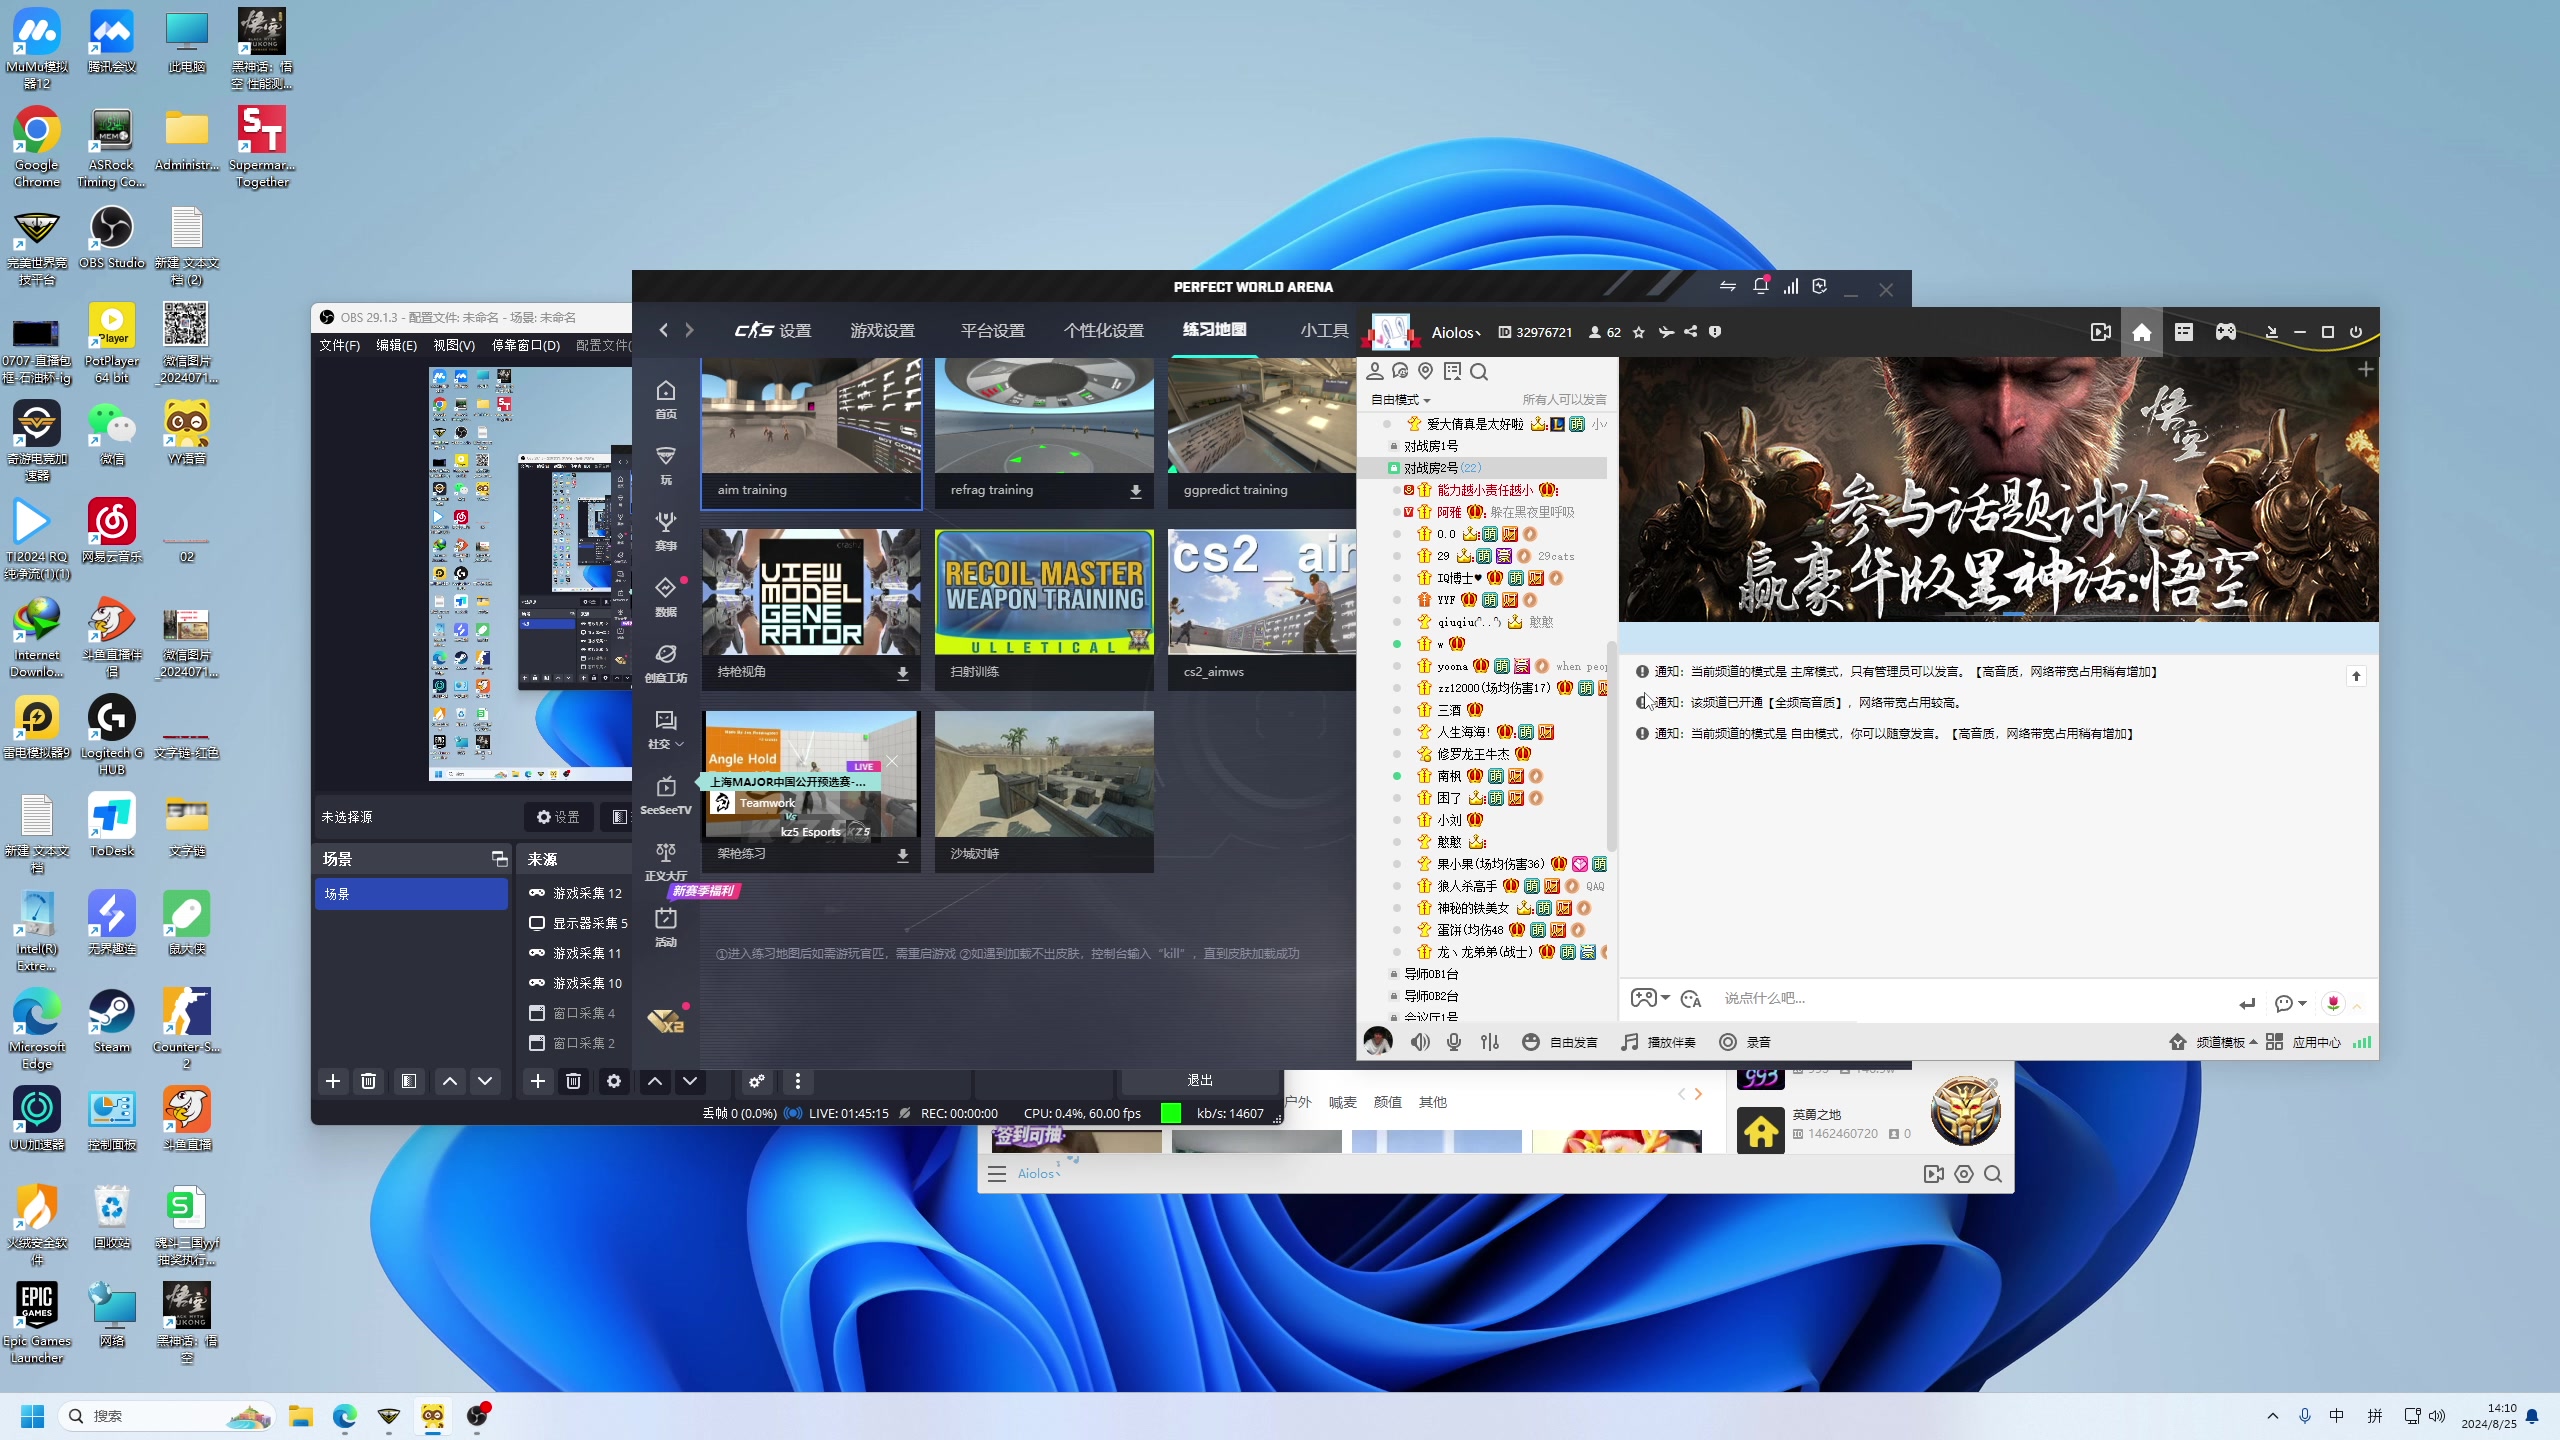Toggle 播放伴奏 accompaniment playback
The image size is (2560, 1440).
tap(1658, 1042)
